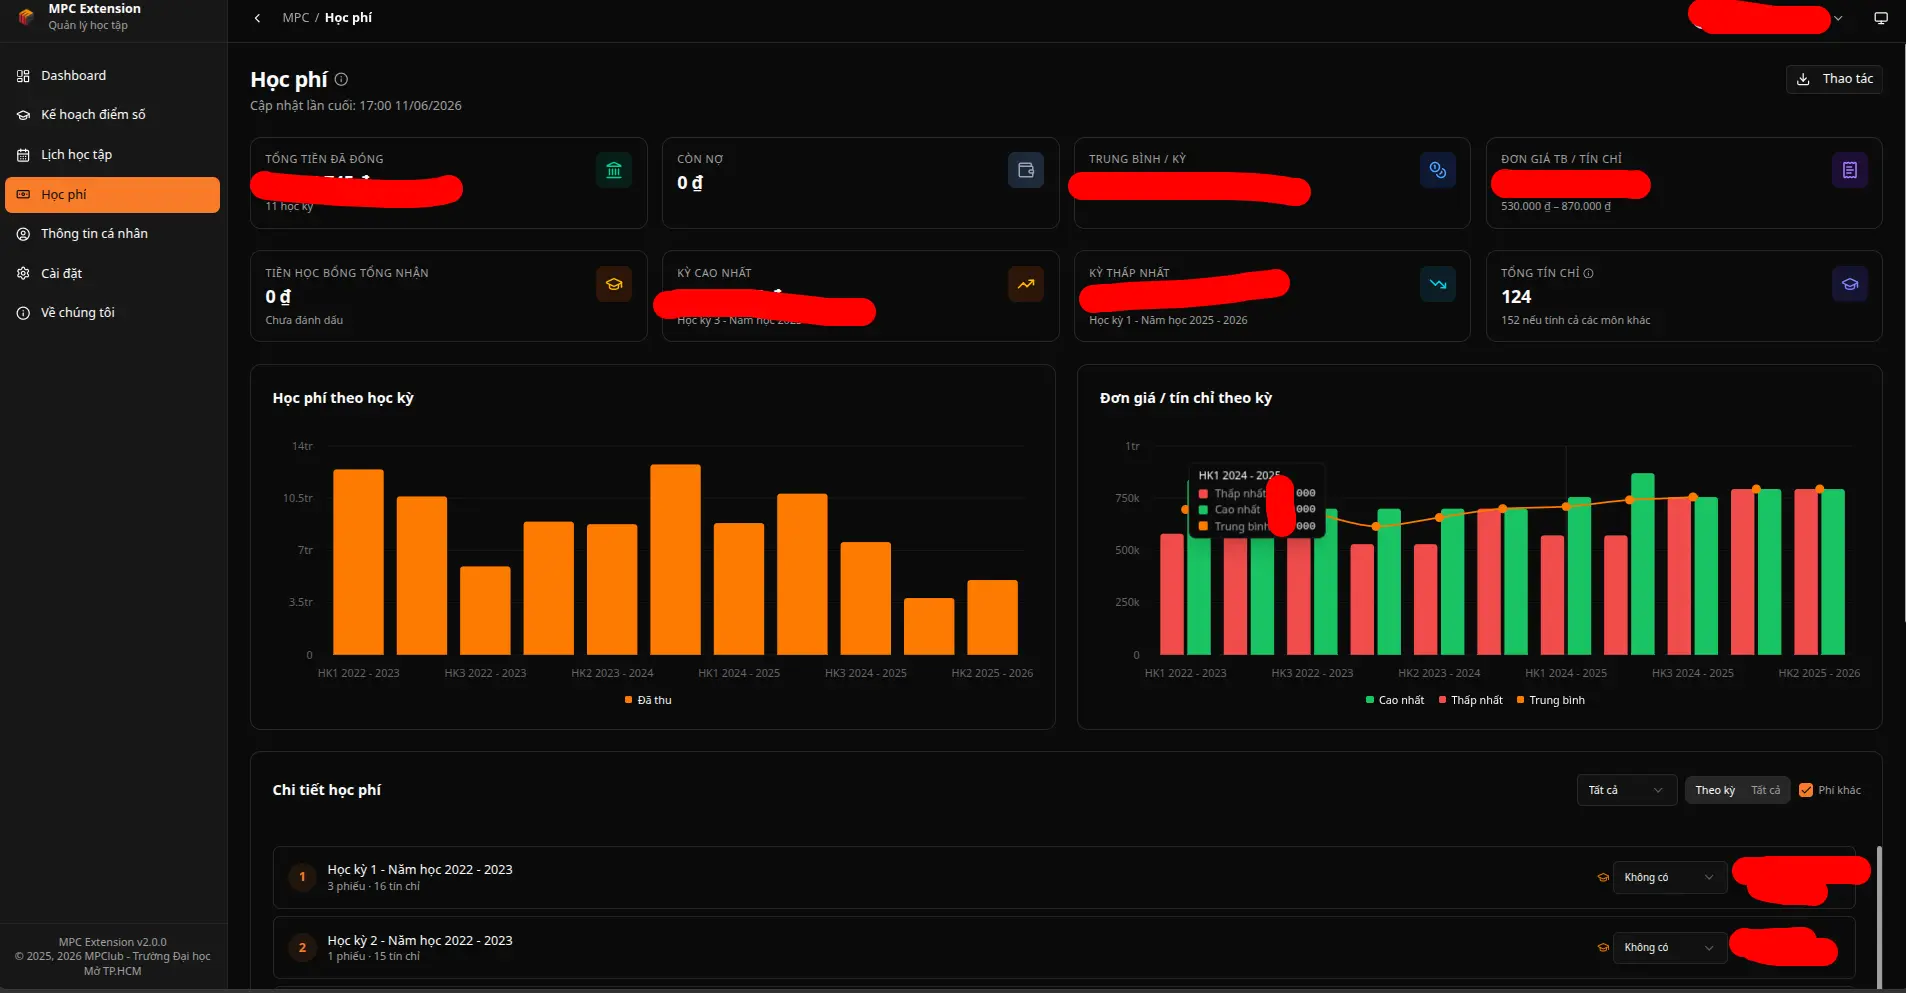
Task: Click the monitor icon in top right corner
Action: pyautogui.click(x=1881, y=18)
